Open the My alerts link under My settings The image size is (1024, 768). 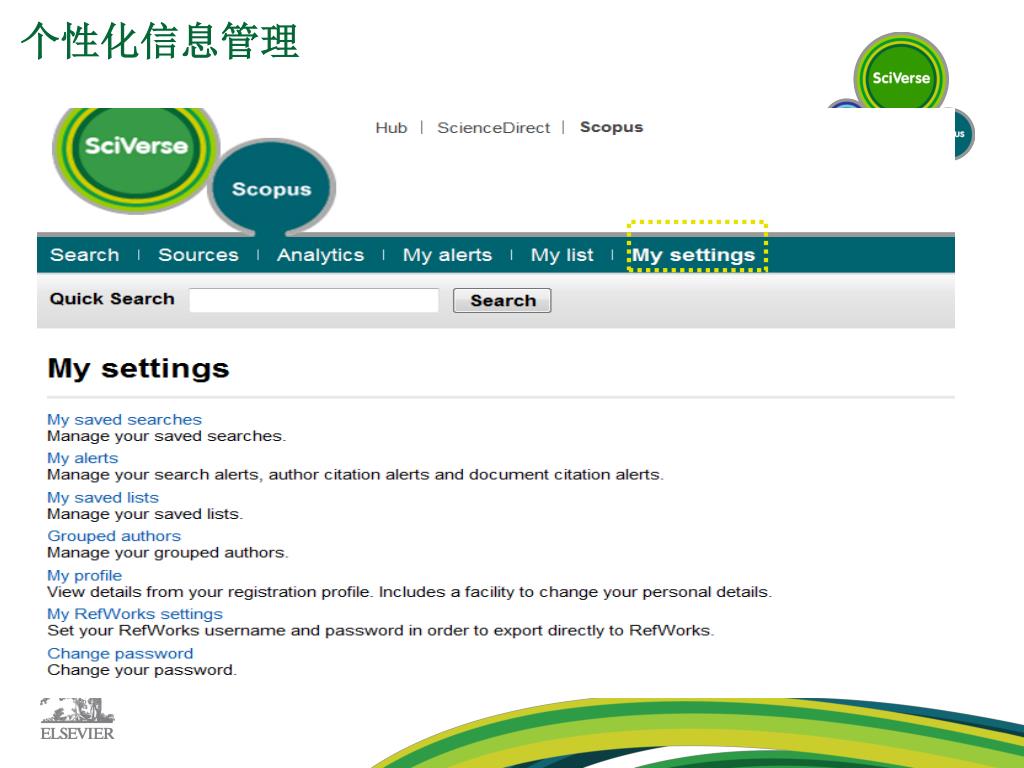click(x=82, y=458)
